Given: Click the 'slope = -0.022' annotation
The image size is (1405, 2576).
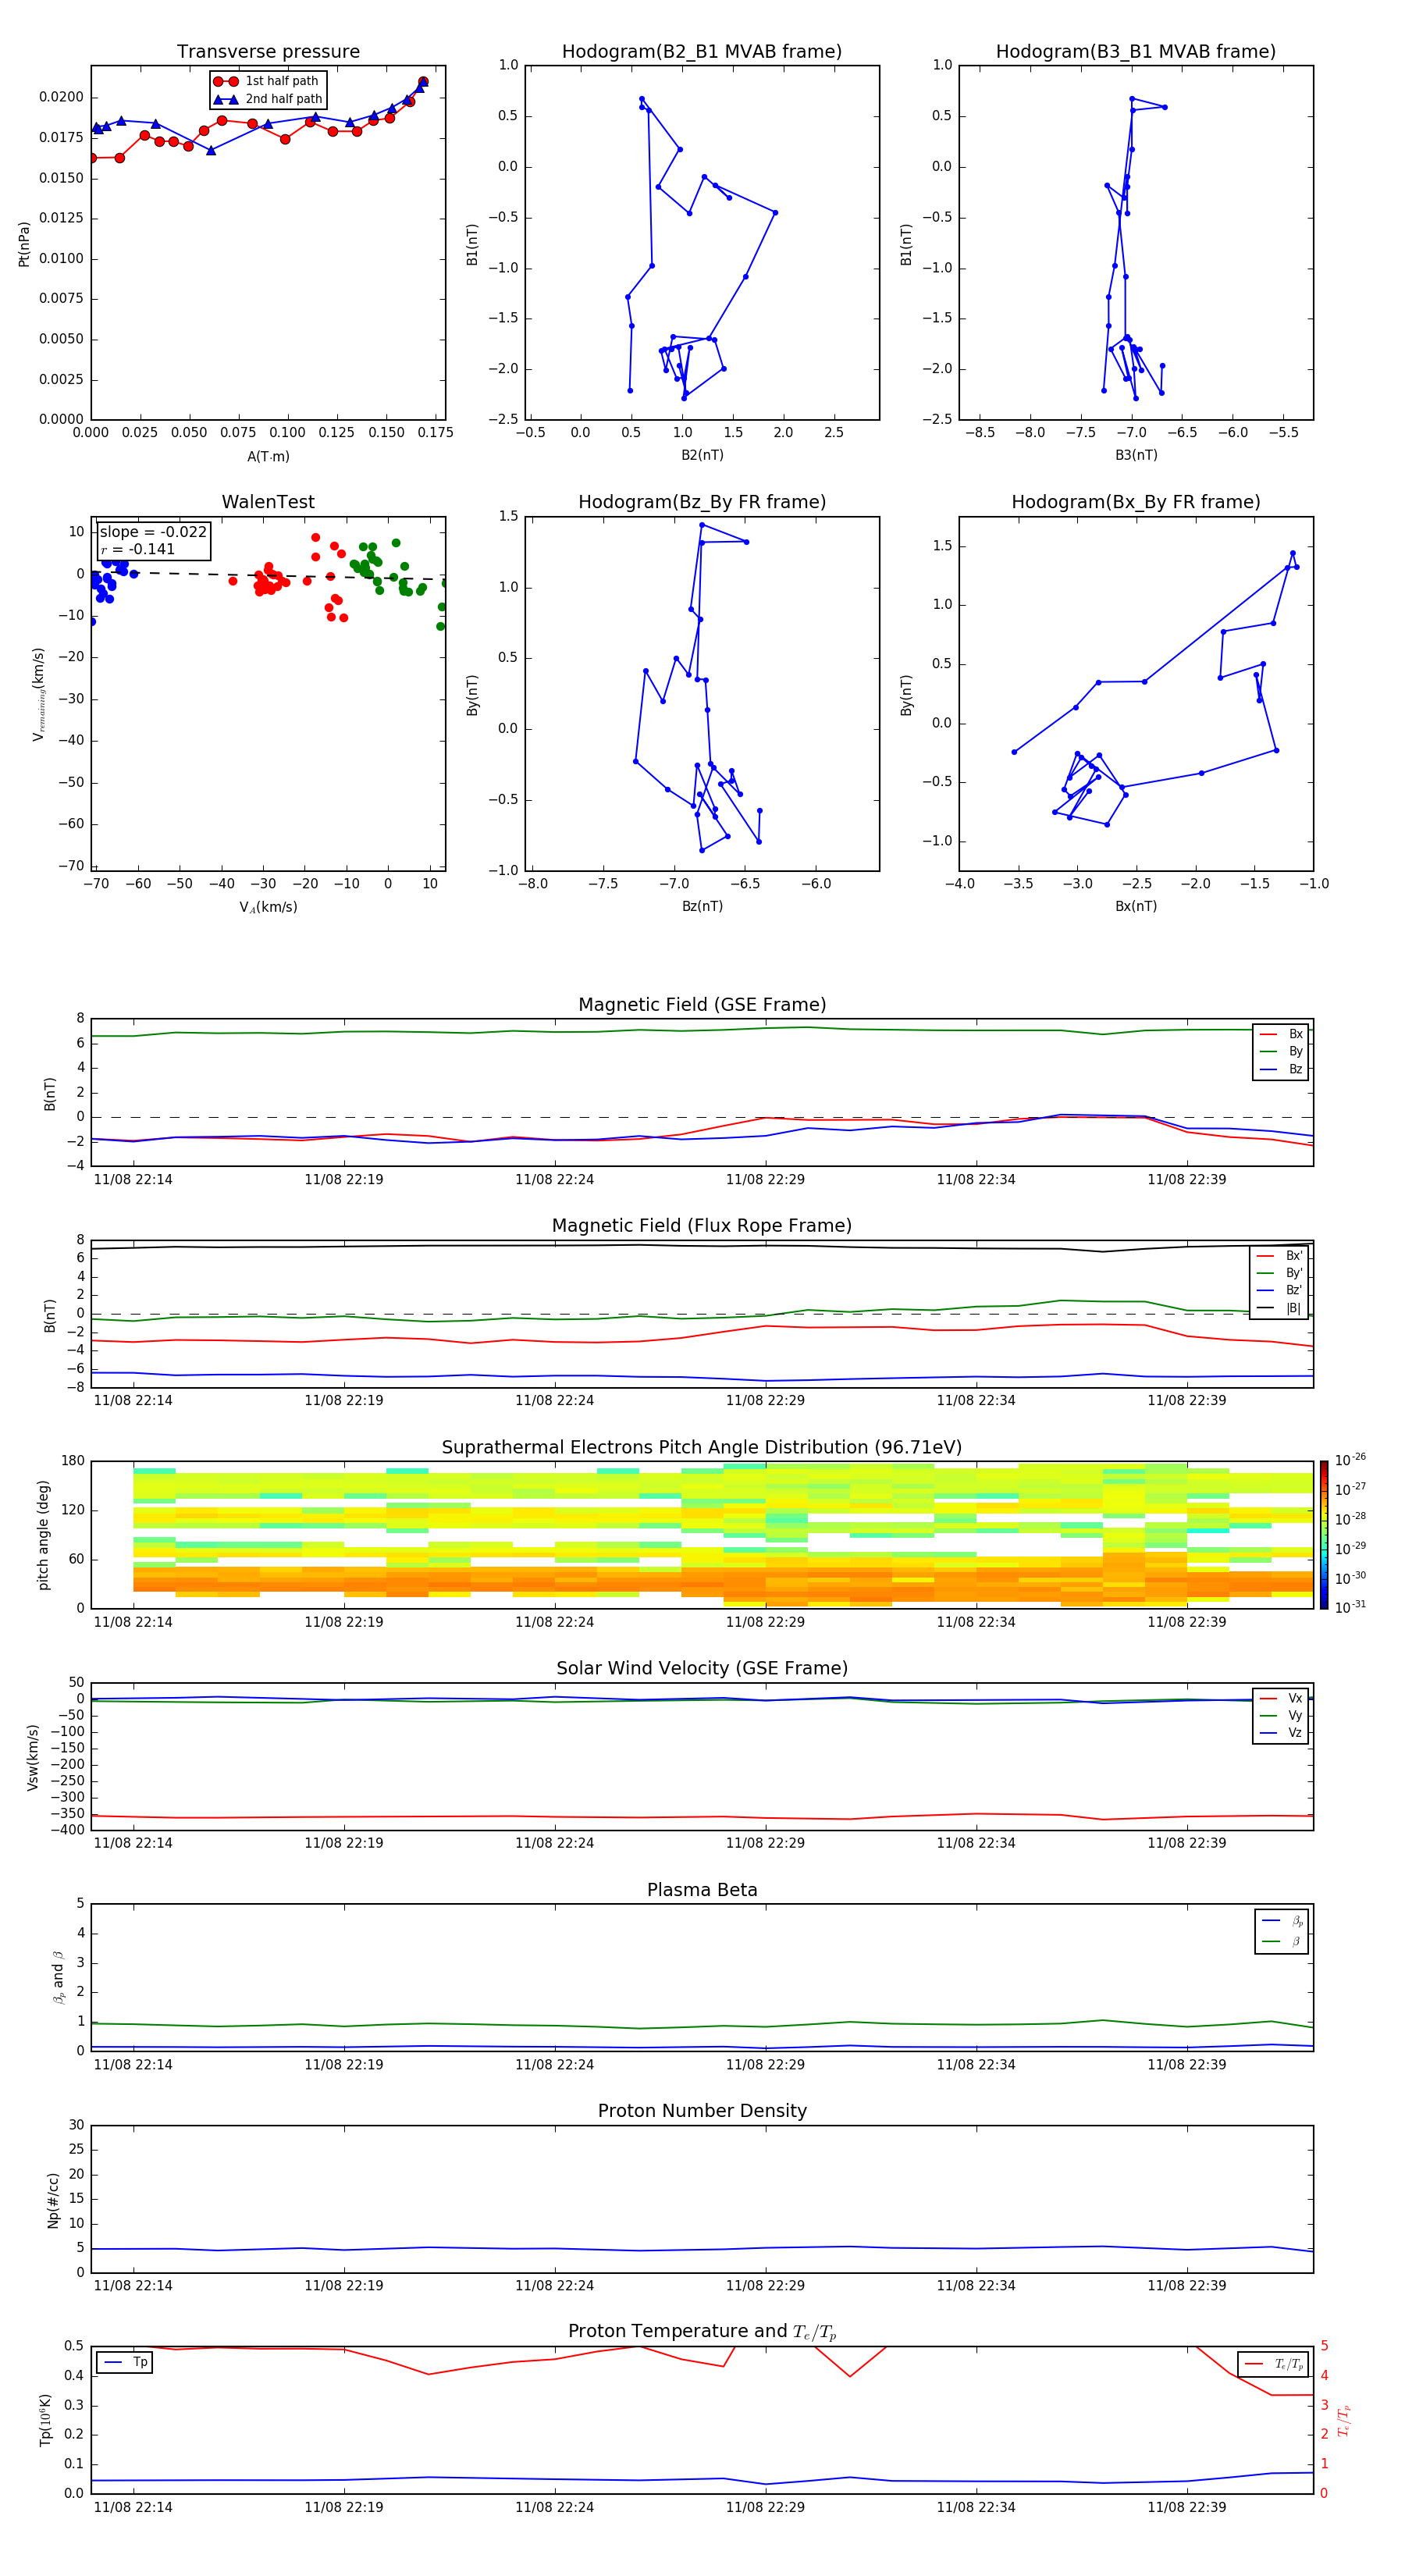Looking at the screenshot, I should tap(153, 532).
